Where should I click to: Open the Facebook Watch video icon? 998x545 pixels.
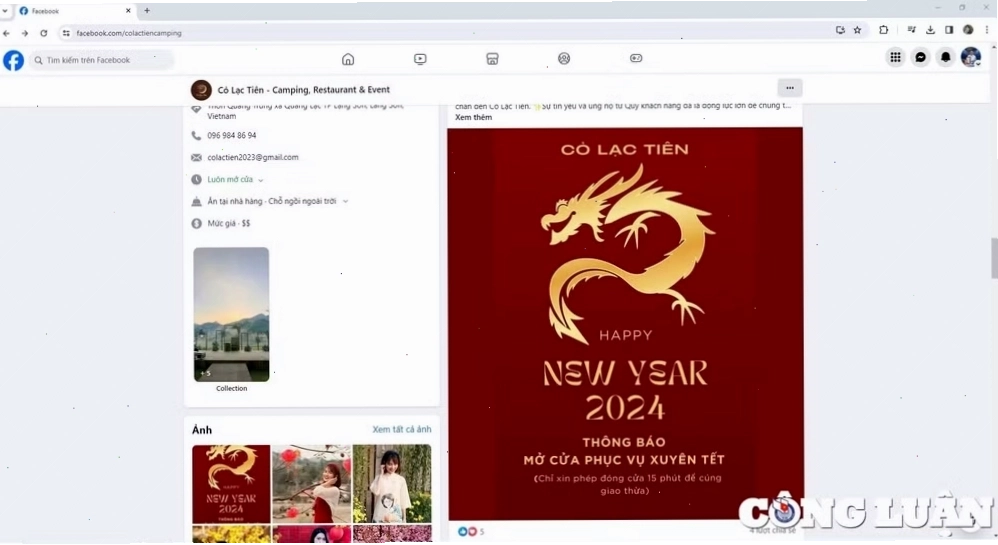pos(420,59)
